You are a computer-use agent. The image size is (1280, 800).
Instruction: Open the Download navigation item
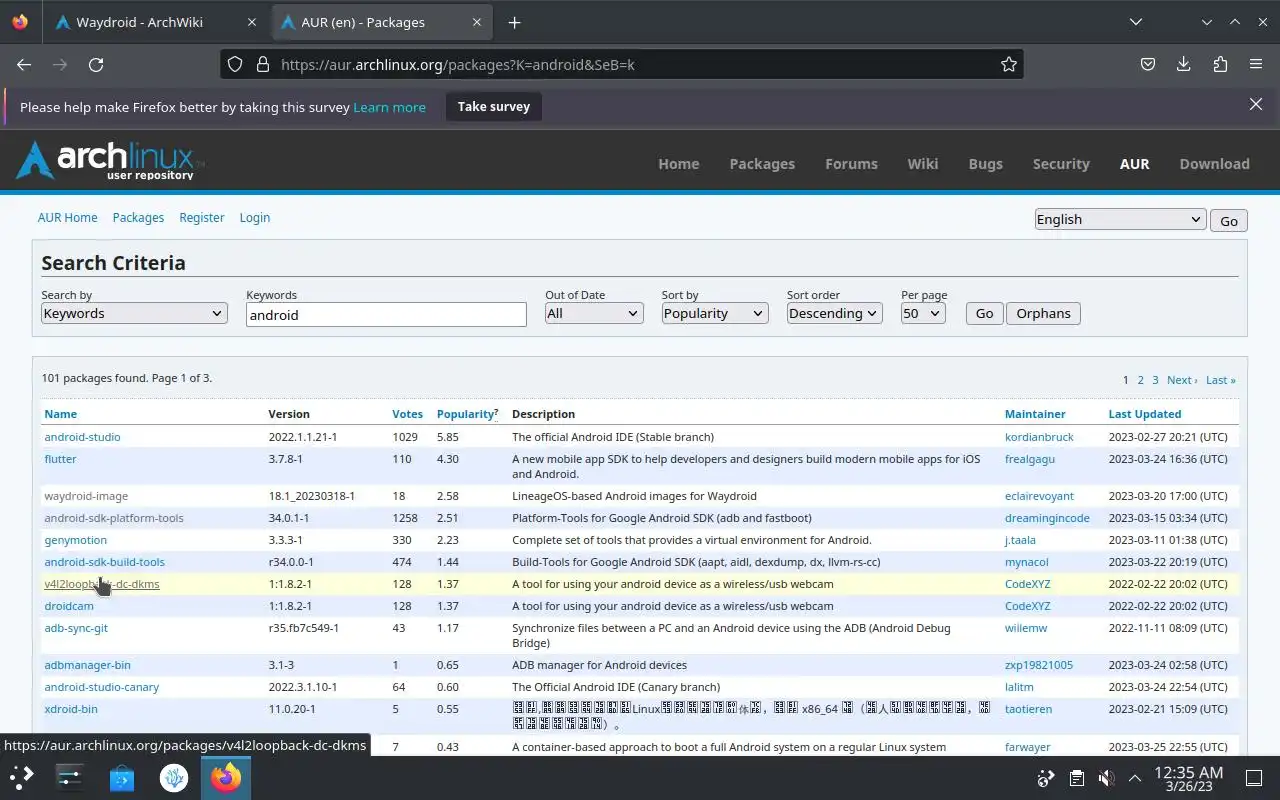click(x=1214, y=164)
